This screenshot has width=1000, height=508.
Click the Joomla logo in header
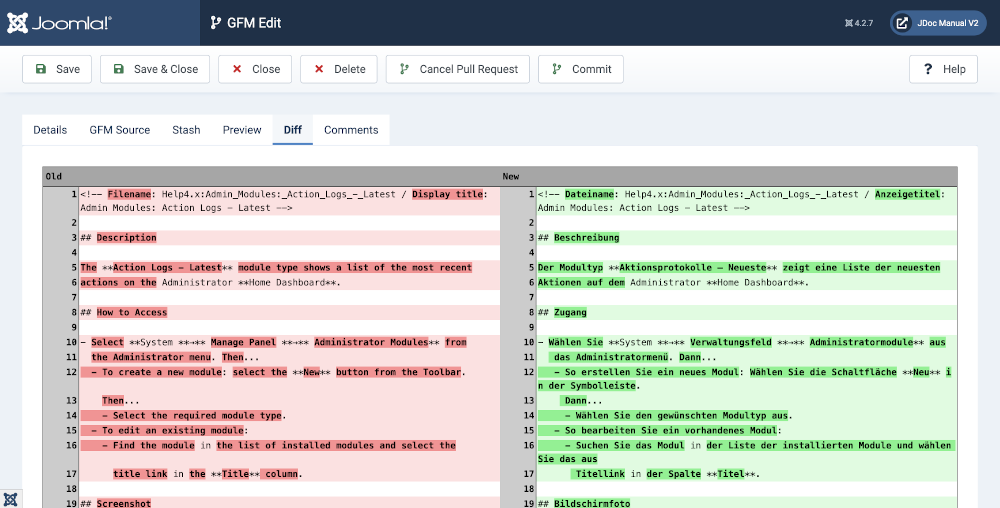59,23
